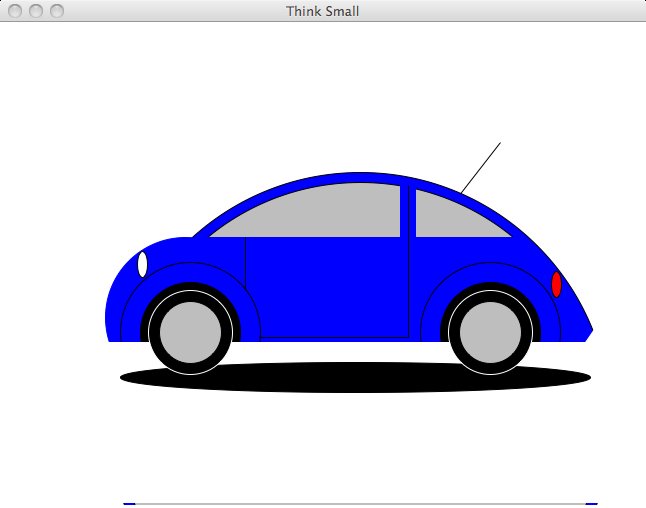This screenshot has height=508, width=646.
Task: Close the Think Small window
Action: coord(15,11)
